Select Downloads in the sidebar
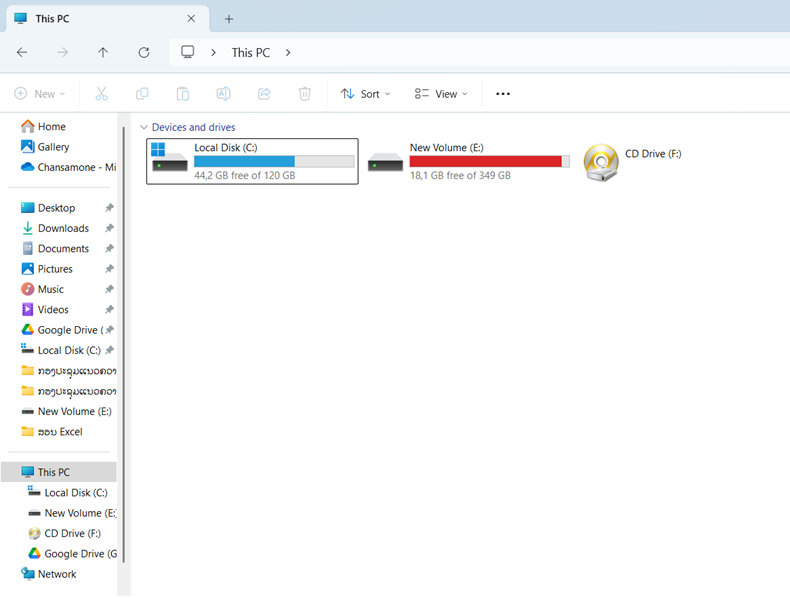This screenshot has height=598, width=790. 63,228
